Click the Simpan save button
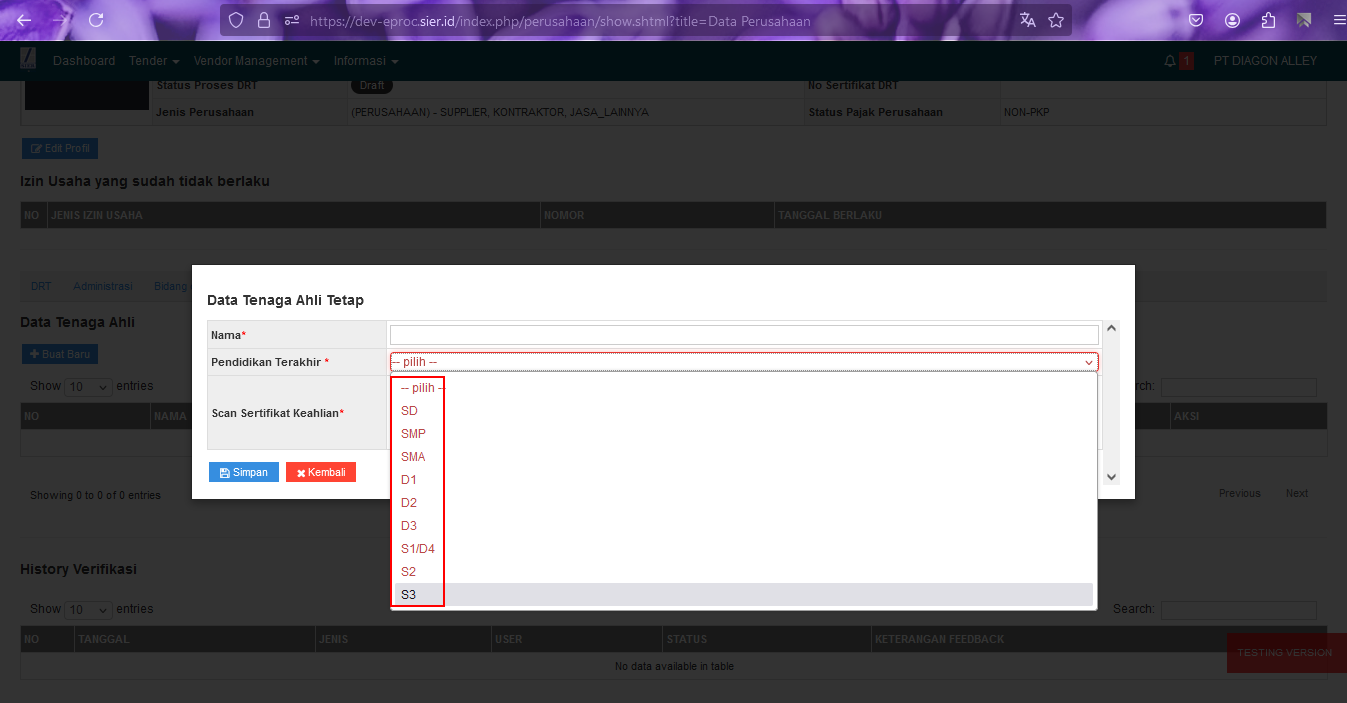Image resolution: width=1347 pixels, height=703 pixels. 244,472
